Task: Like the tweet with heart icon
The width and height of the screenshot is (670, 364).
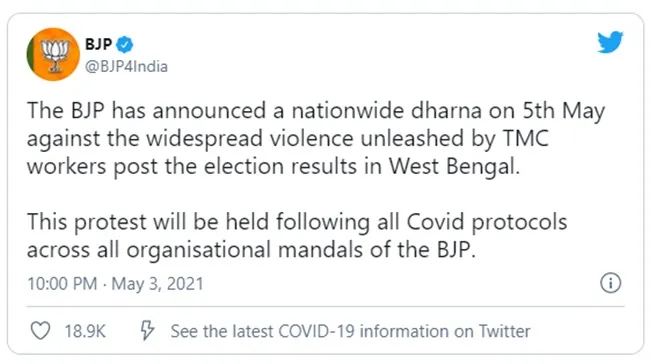Action: (x=41, y=331)
